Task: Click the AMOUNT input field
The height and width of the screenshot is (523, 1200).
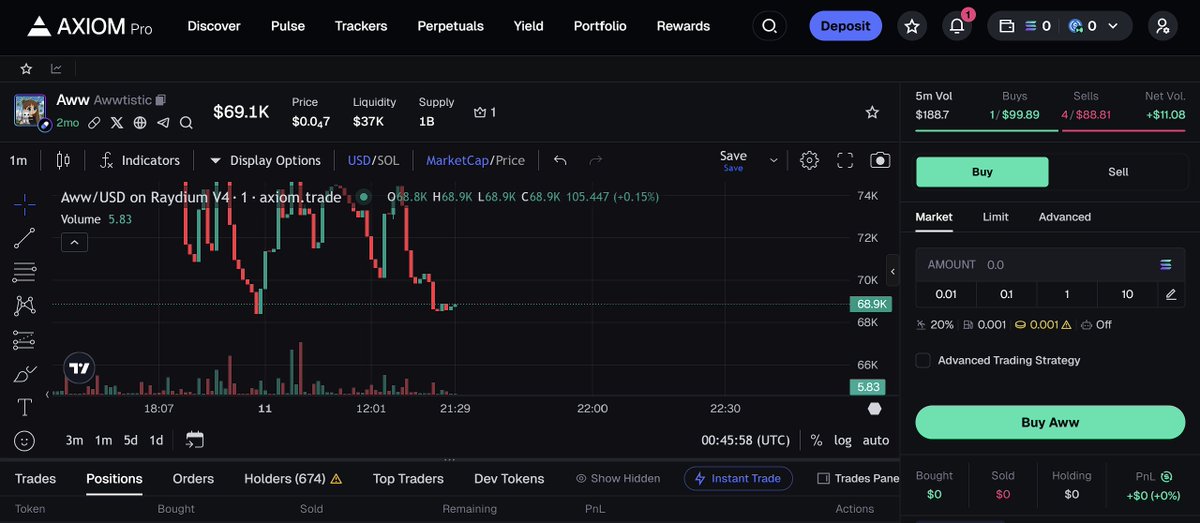Action: coord(1050,265)
